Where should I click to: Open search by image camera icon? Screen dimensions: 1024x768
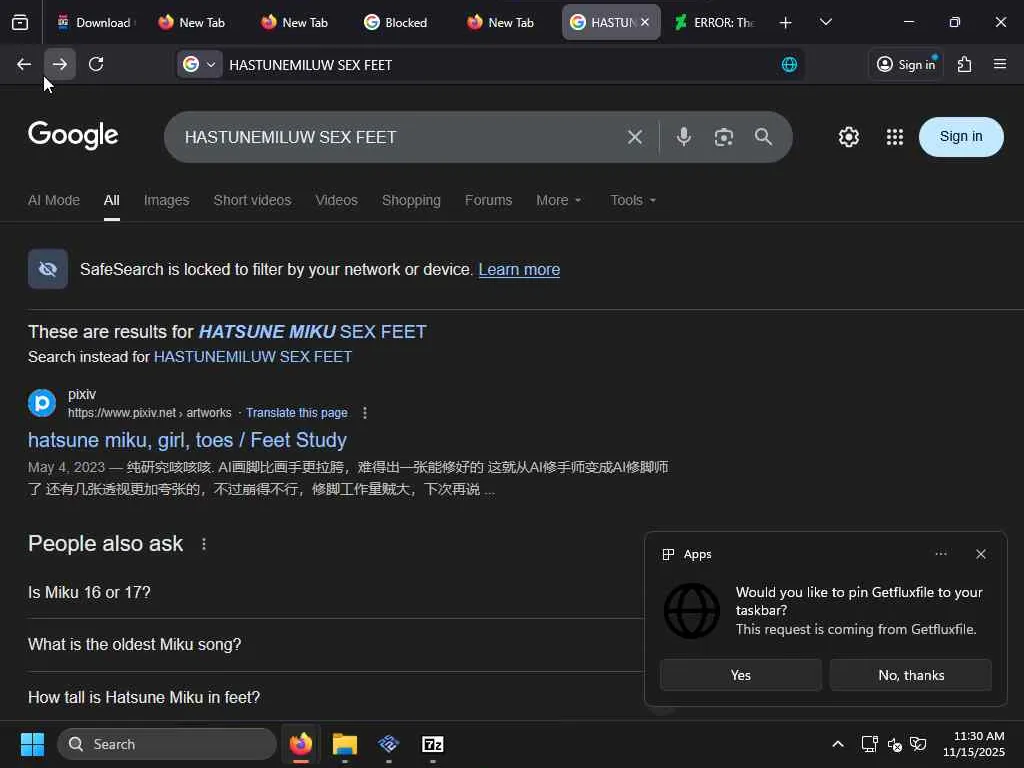point(724,137)
